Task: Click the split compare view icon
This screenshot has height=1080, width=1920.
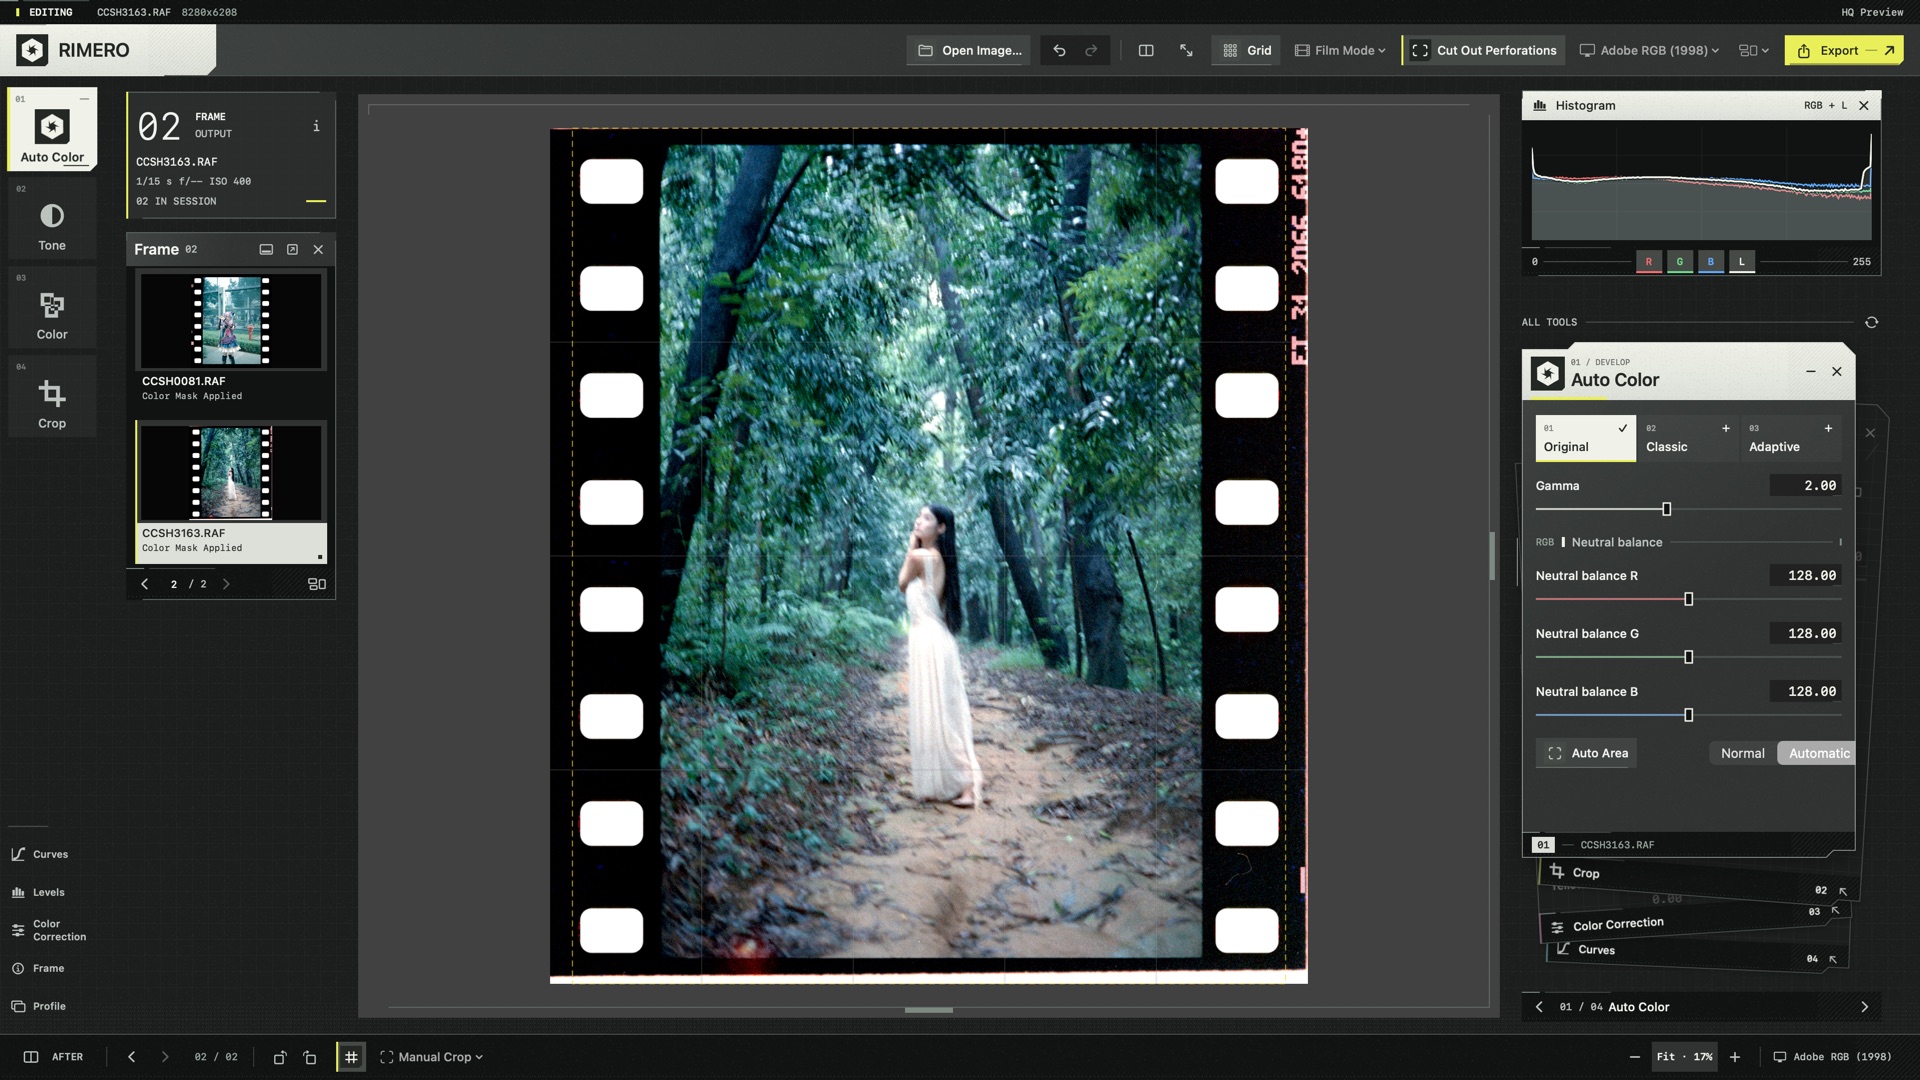Action: tap(1146, 50)
